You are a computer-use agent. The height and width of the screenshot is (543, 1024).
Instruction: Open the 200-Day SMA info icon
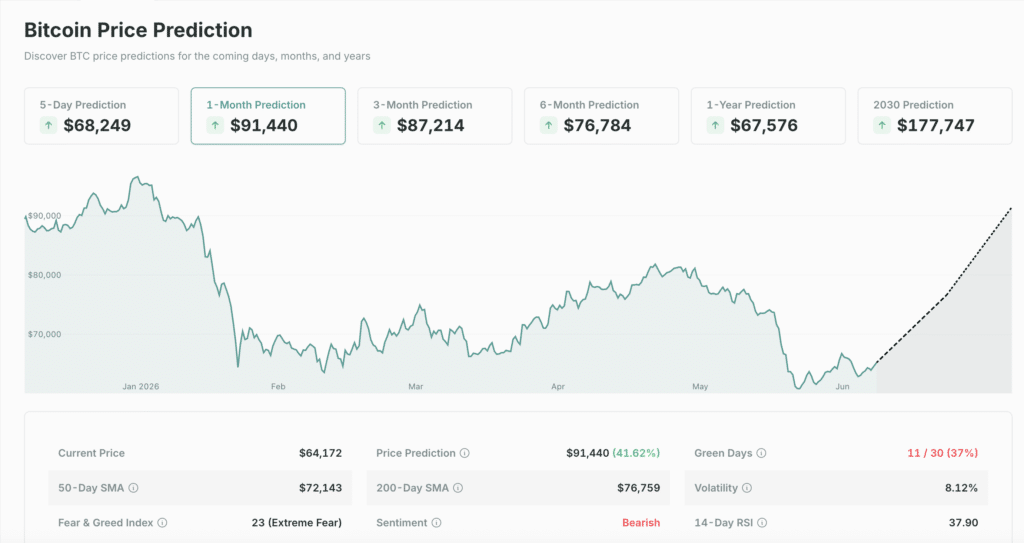(x=458, y=488)
